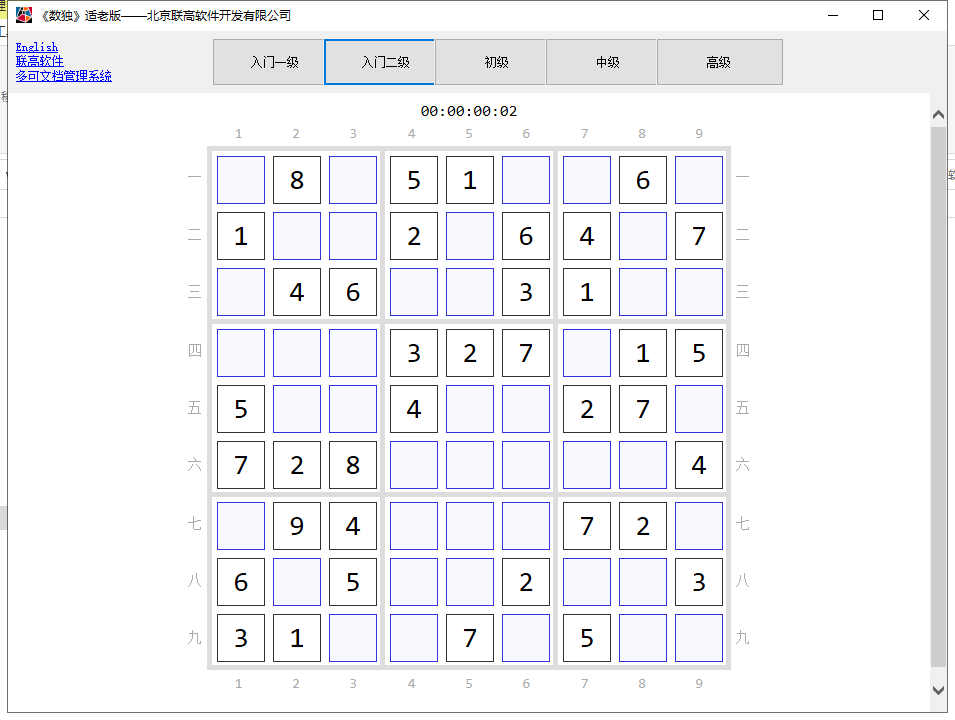
Task: Select empty cell at row 四 column 3
Action: click(353, 353)
